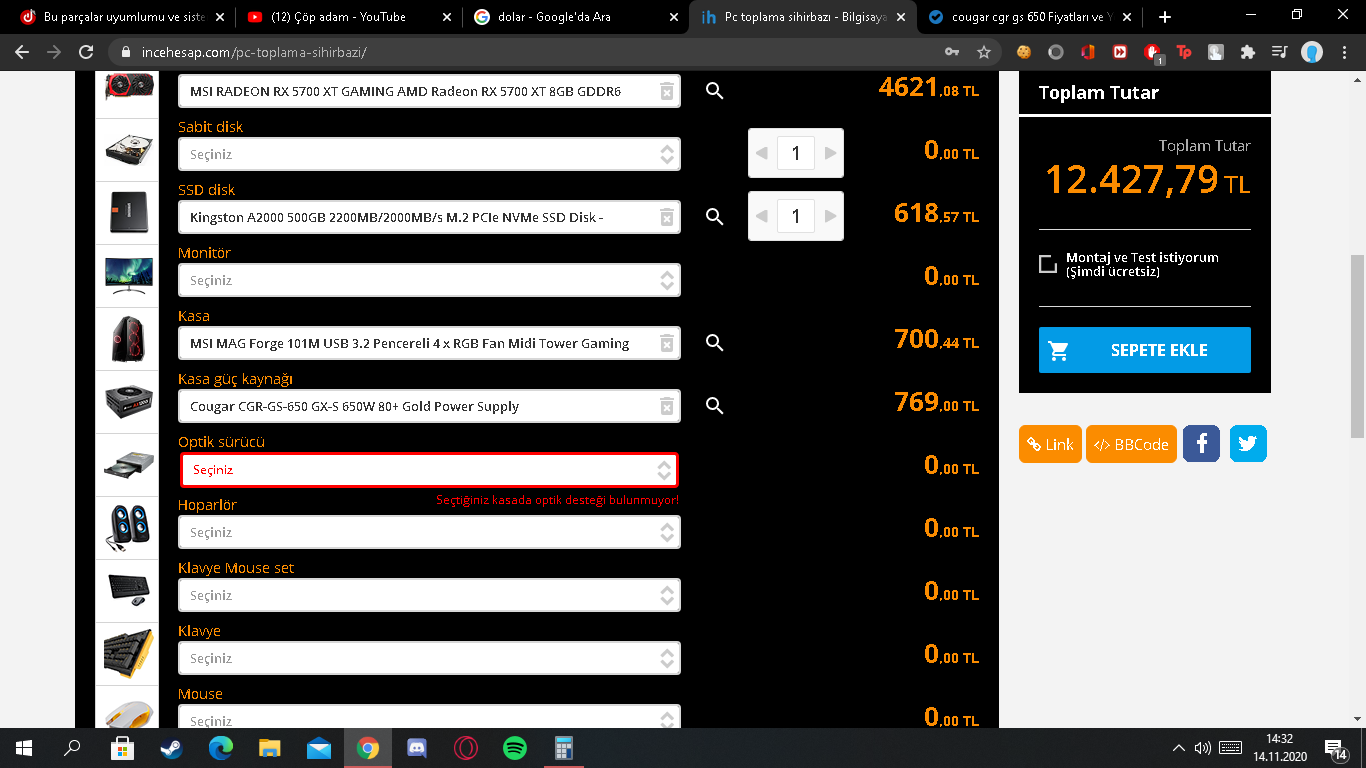This screenshot has width=1366, height=768.
Task: Get BBCode for the build
Action: click(1131, 444)
